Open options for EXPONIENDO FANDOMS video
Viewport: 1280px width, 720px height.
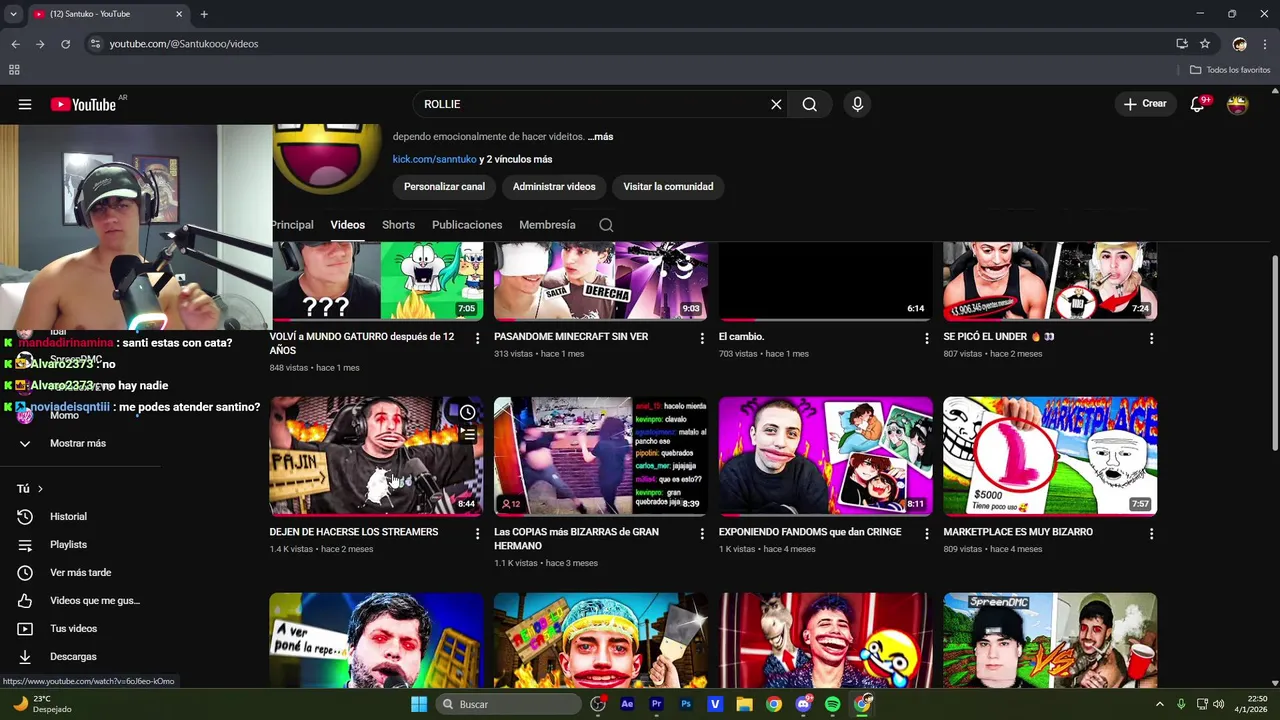[927, 534]
